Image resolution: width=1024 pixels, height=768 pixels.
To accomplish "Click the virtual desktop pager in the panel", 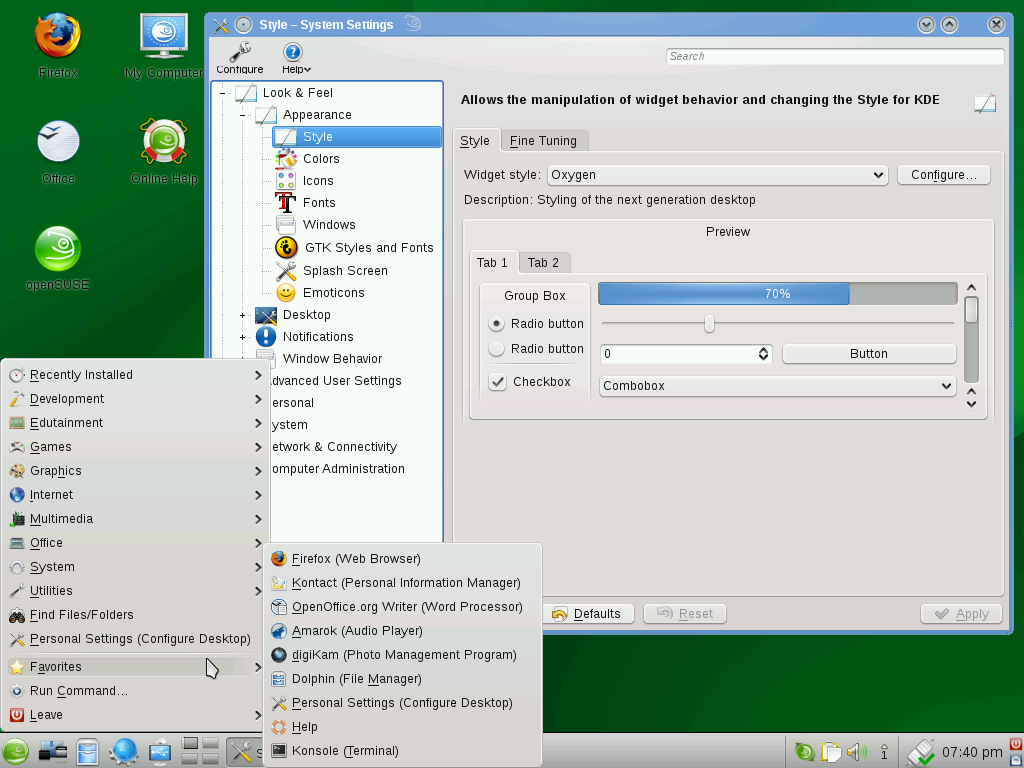I will (200, 751).
